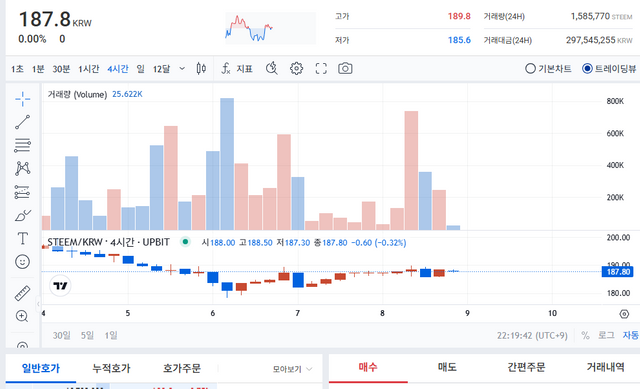Image resolution: width=640 pixels, height=389 pixels.
Task: Set interval to 1분
Action: click(38, 69)
